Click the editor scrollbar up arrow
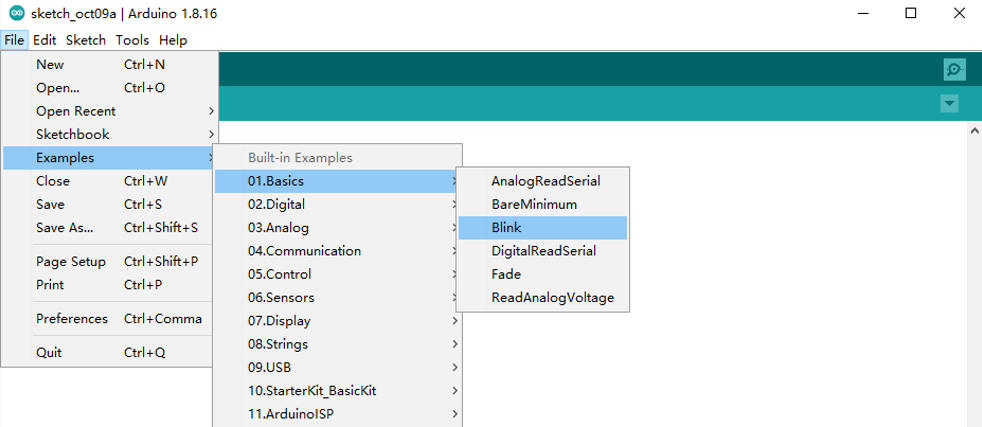982x427 pixels. (x=974, y=131)
